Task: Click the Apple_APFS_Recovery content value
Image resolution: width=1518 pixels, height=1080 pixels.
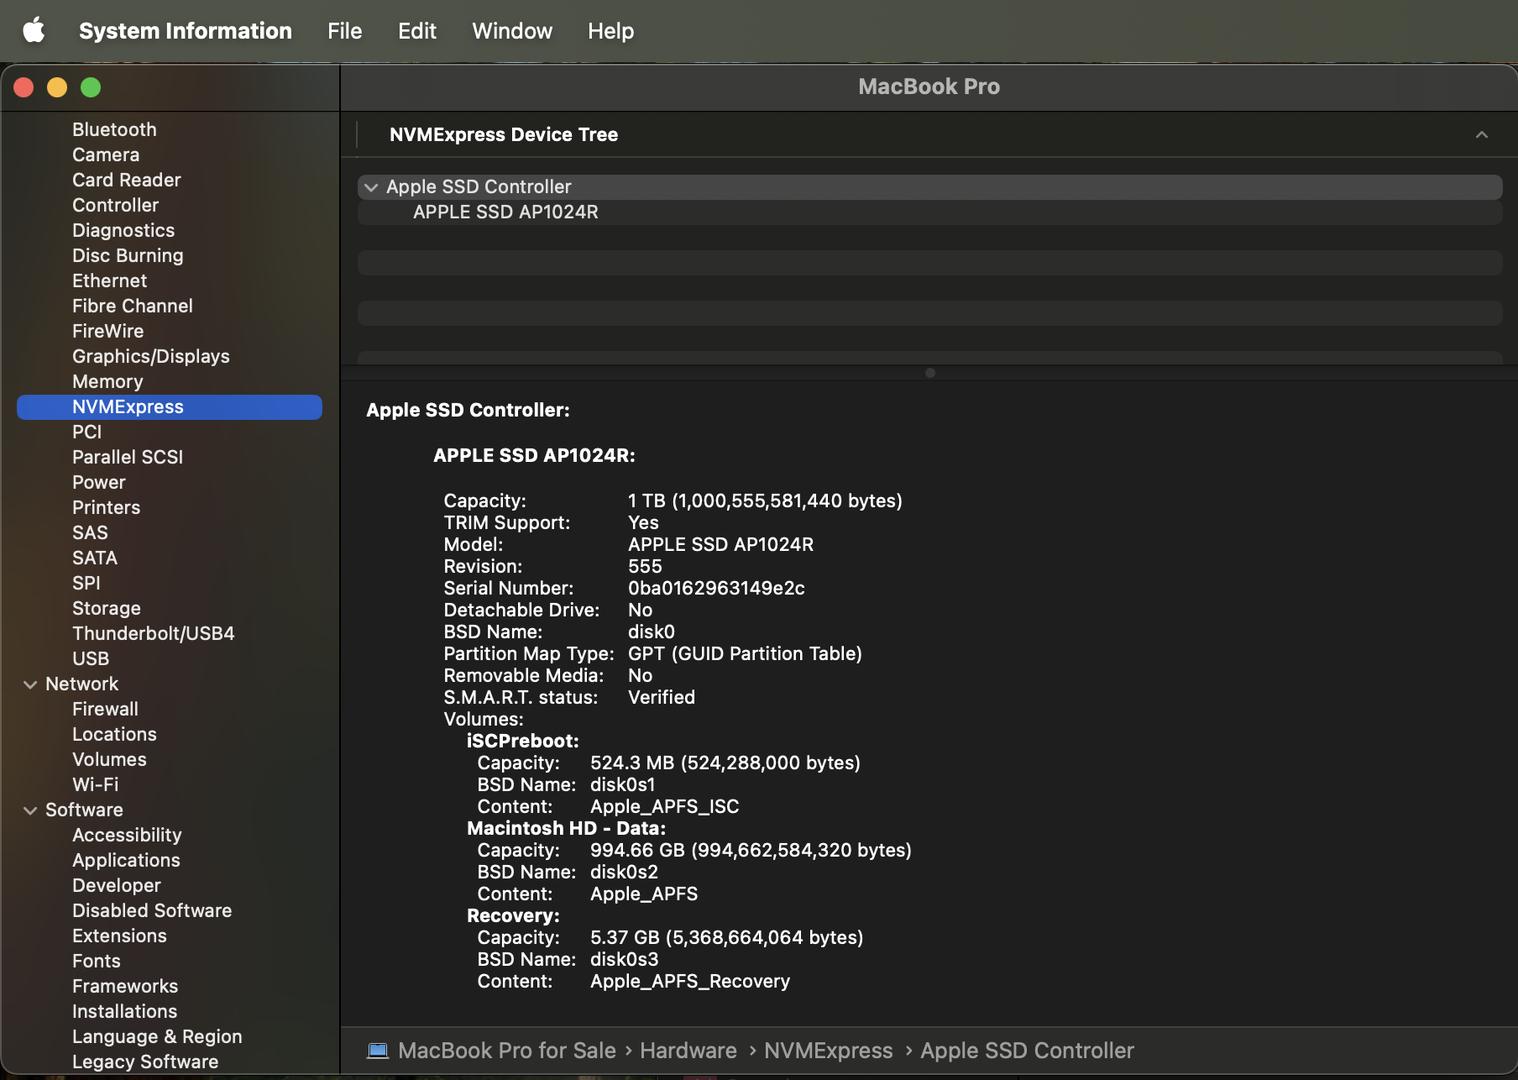Action: [x=690, y=981]
